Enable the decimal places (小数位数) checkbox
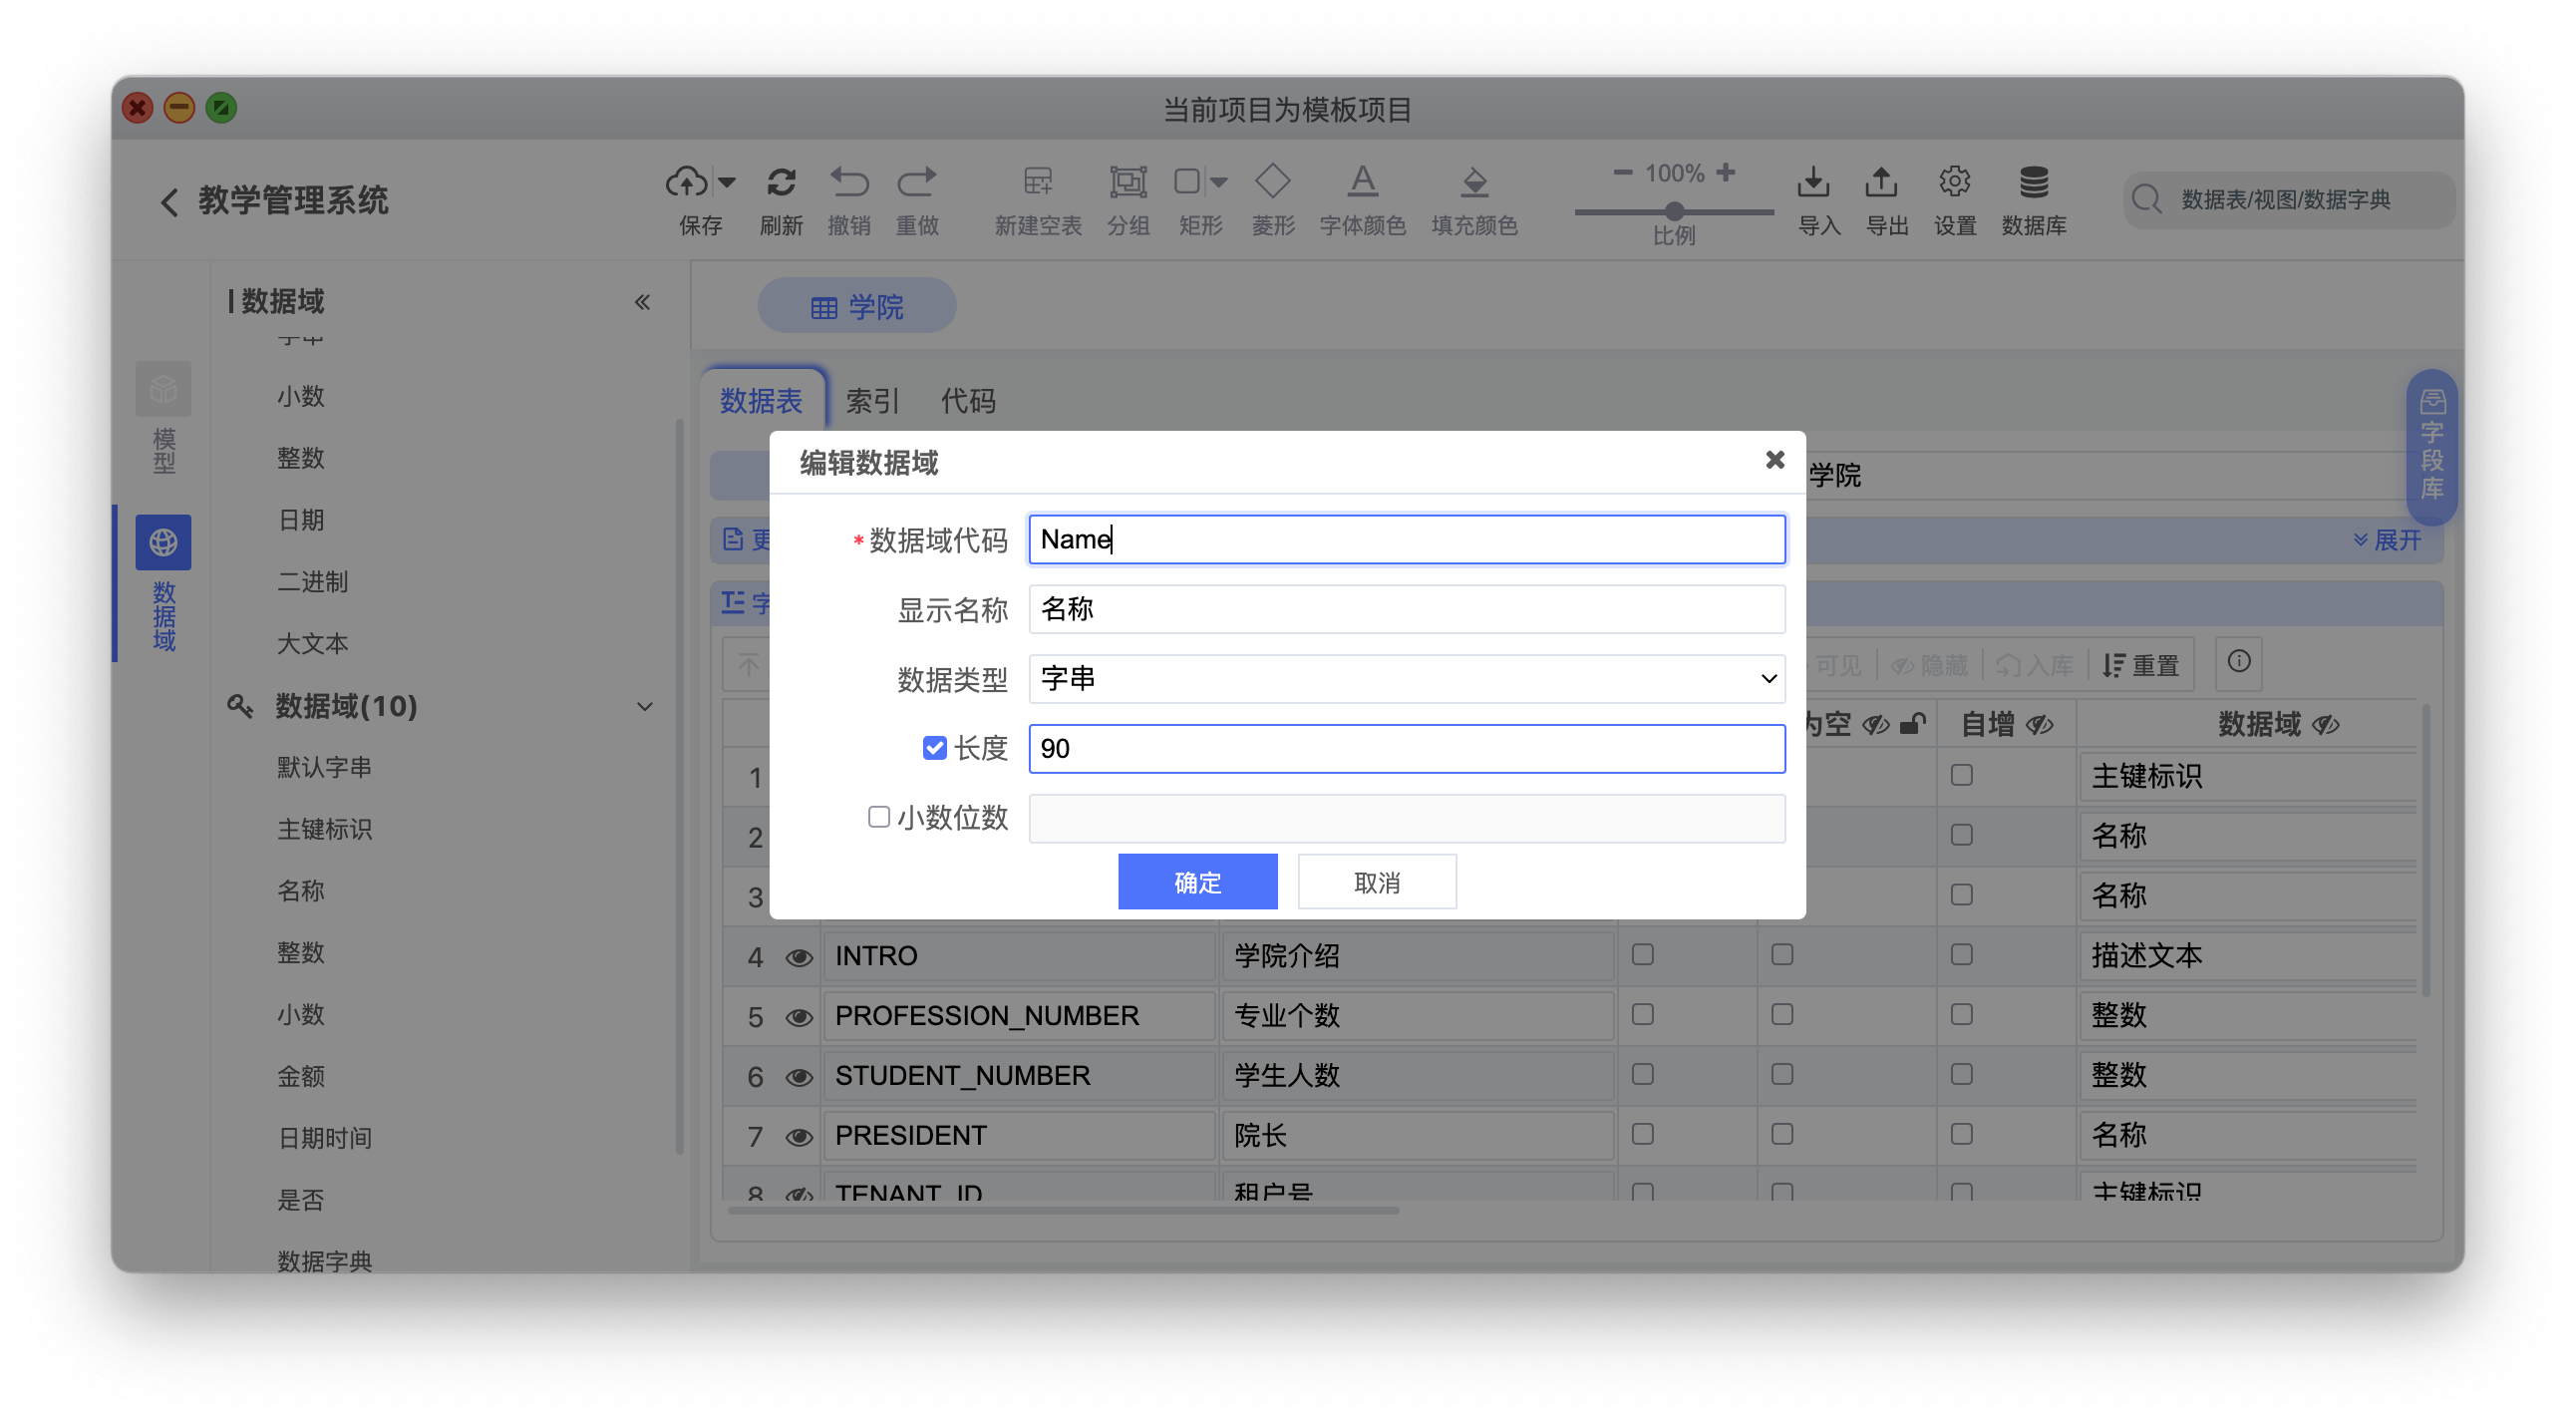Image resolution: width=2576 pixels, height=1420 pixels. pyautogui.click(x=878, y=817)
